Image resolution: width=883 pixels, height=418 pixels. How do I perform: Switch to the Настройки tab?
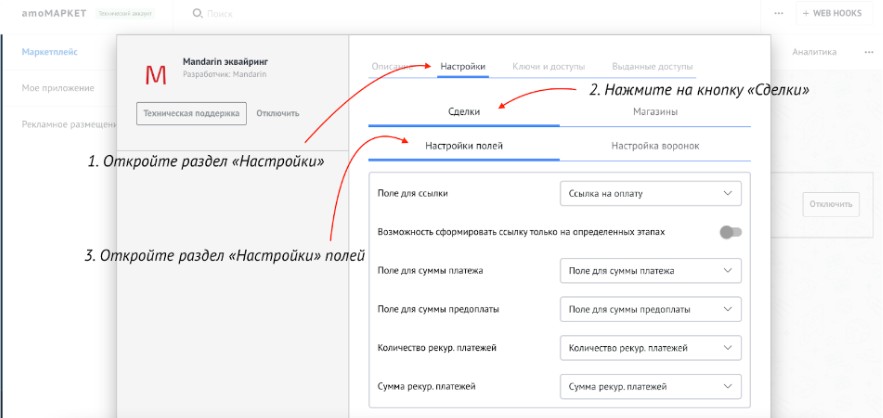463,66
